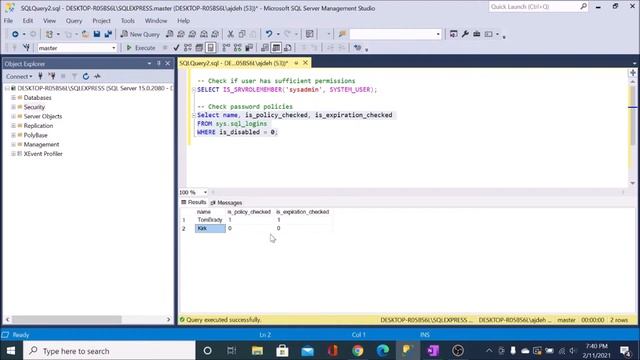Open the Query menu
Image resolution: width=640 pixels, height=360 pixels.
pyautogui.click(x=74, y=20)
